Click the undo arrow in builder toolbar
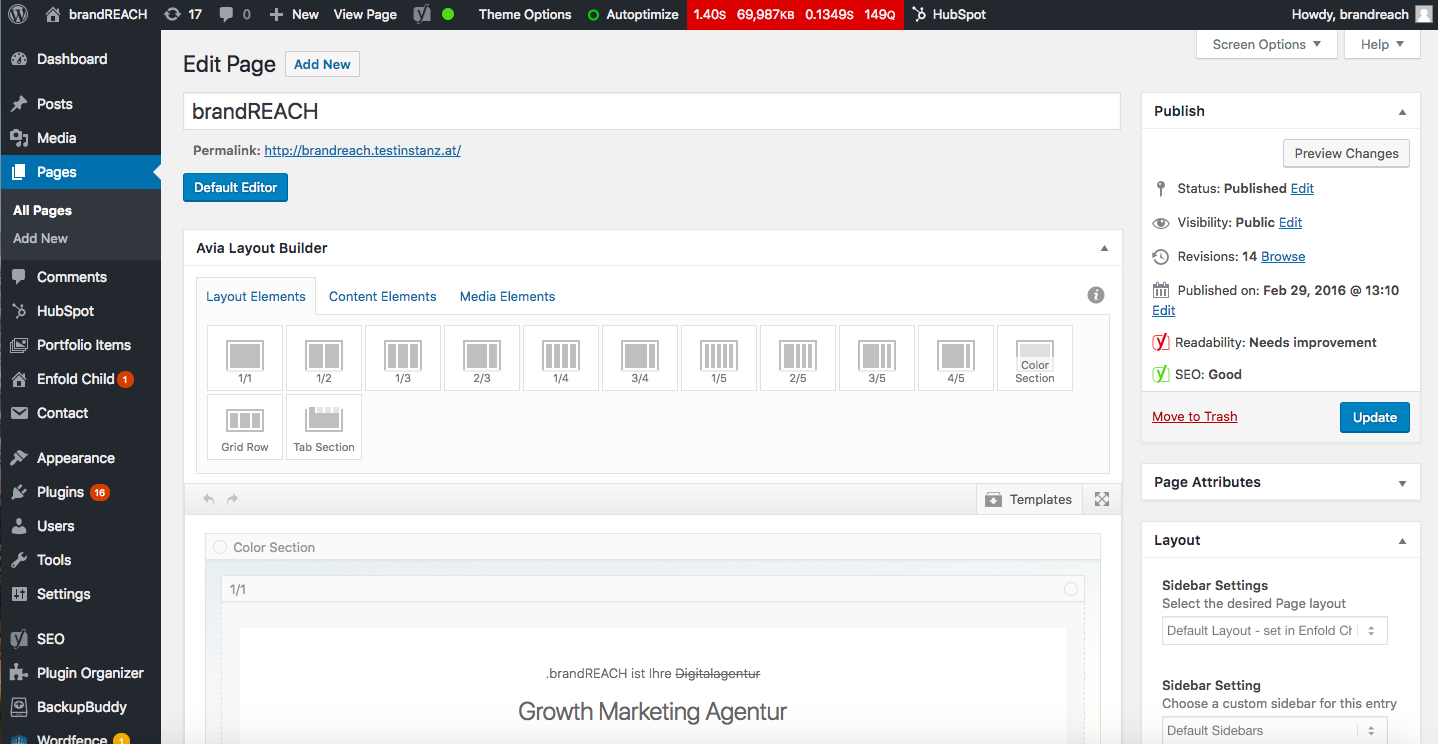This screenshot has height=744, width=1438. click(209, 499)
